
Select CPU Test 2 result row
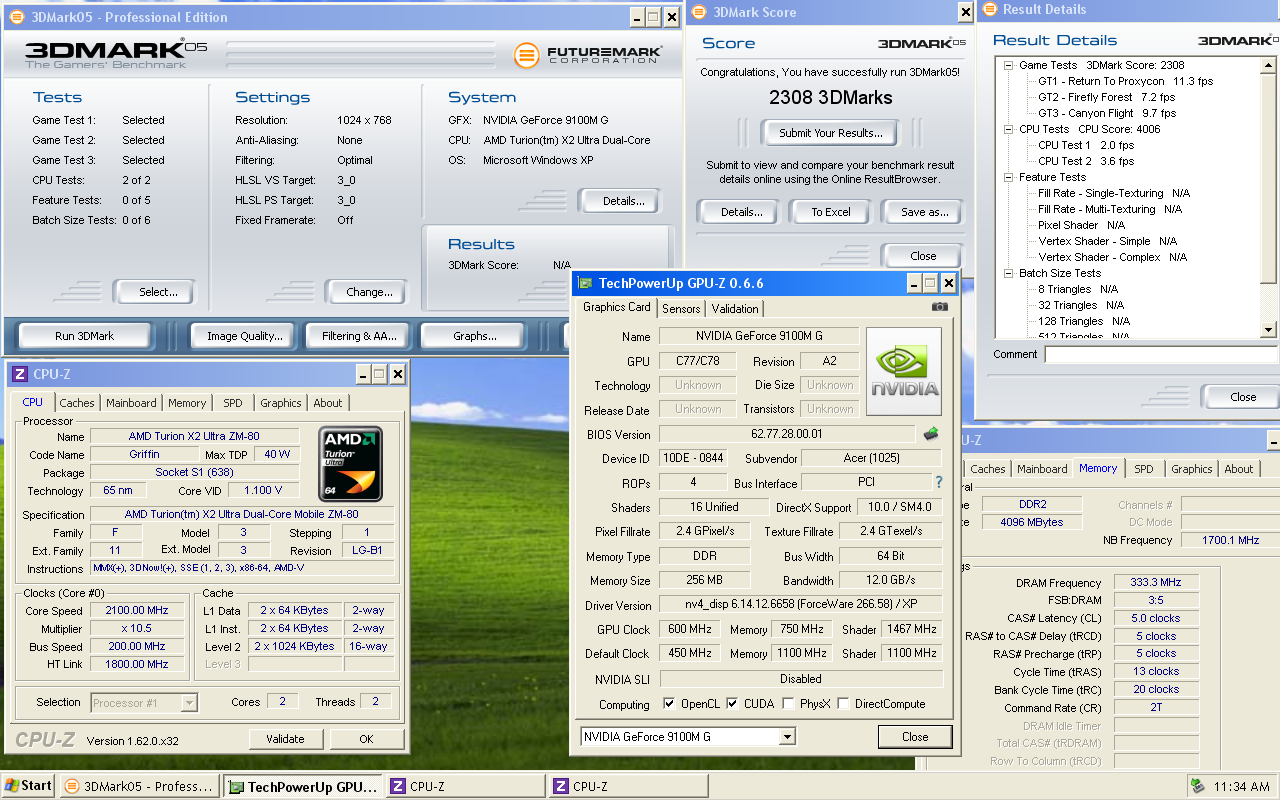1086,161
